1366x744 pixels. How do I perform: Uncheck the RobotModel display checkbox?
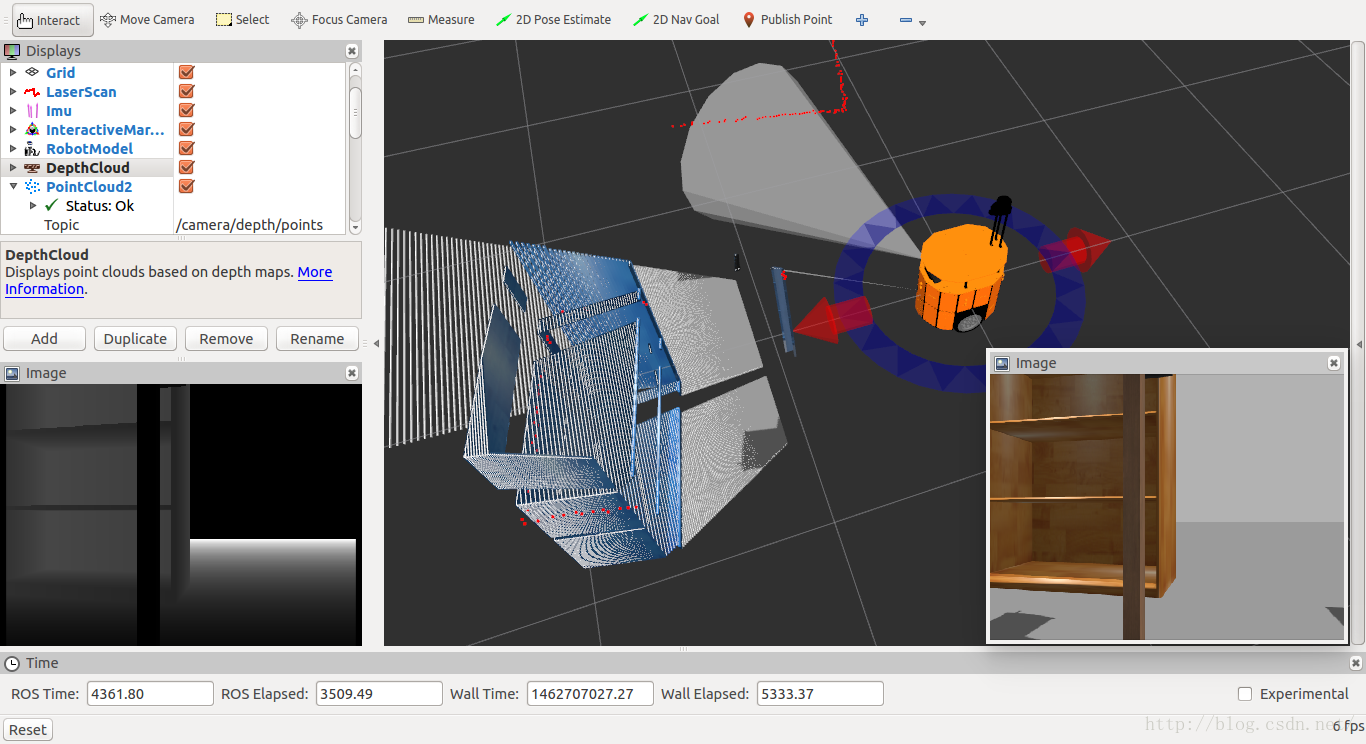coord(186,148)
